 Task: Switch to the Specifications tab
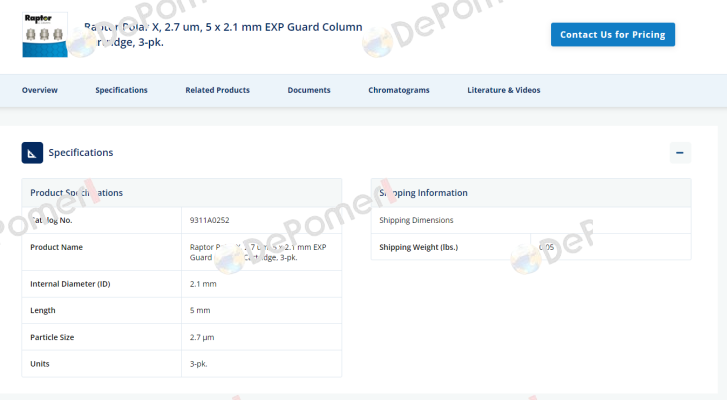coord(121,90)
